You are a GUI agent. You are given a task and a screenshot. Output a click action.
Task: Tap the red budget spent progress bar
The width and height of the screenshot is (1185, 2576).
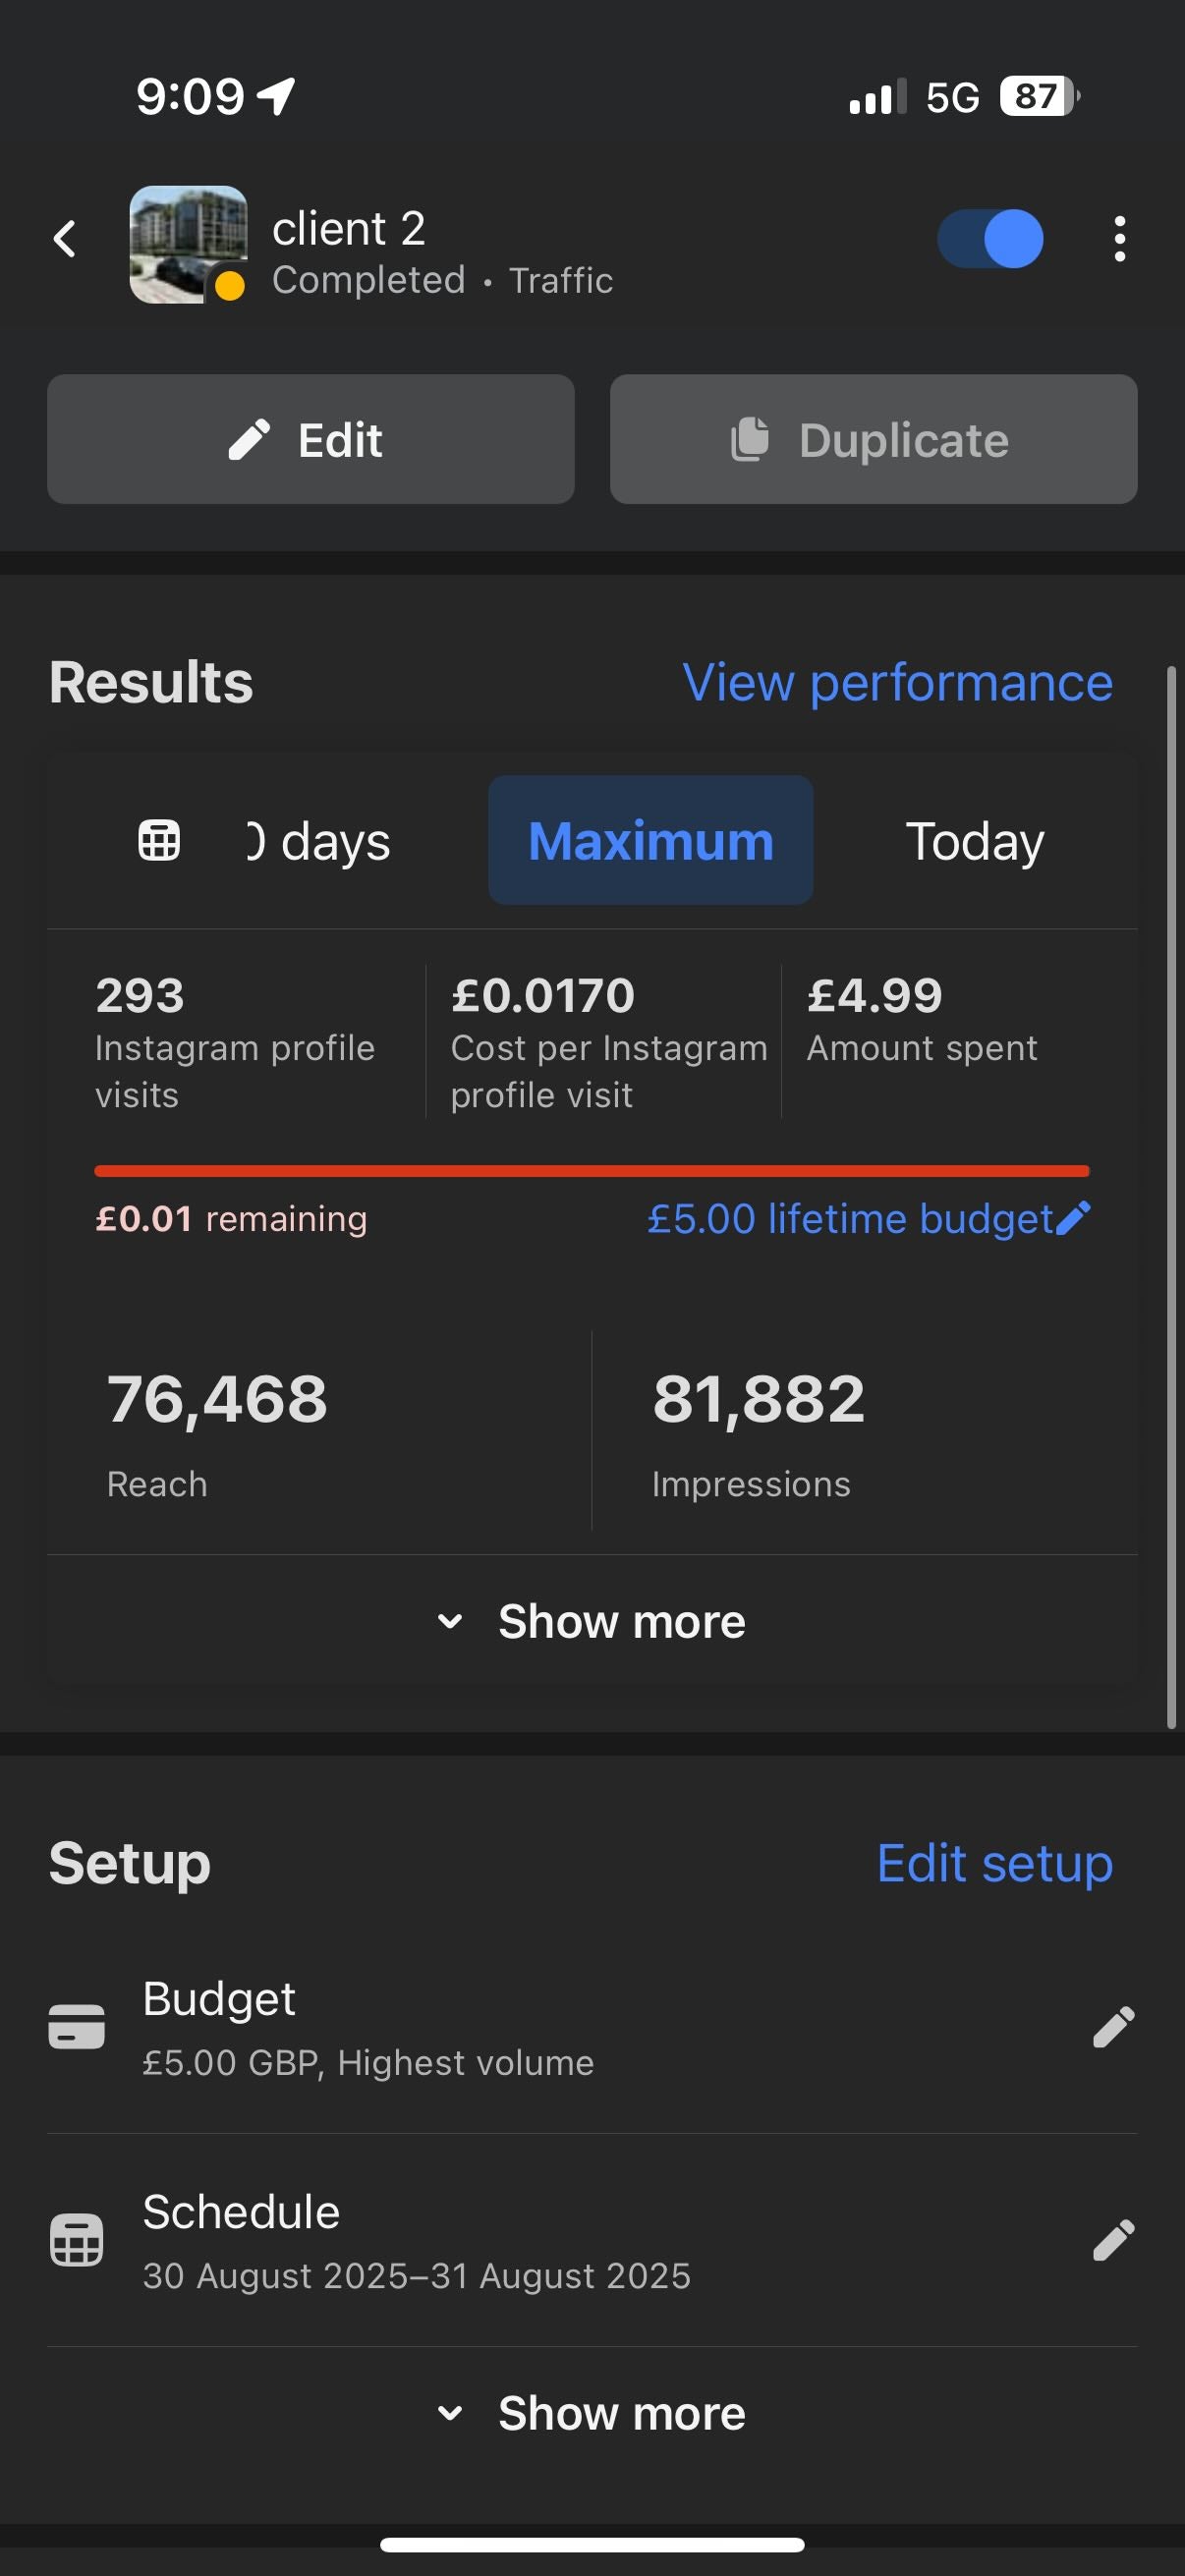point(592,1170)
